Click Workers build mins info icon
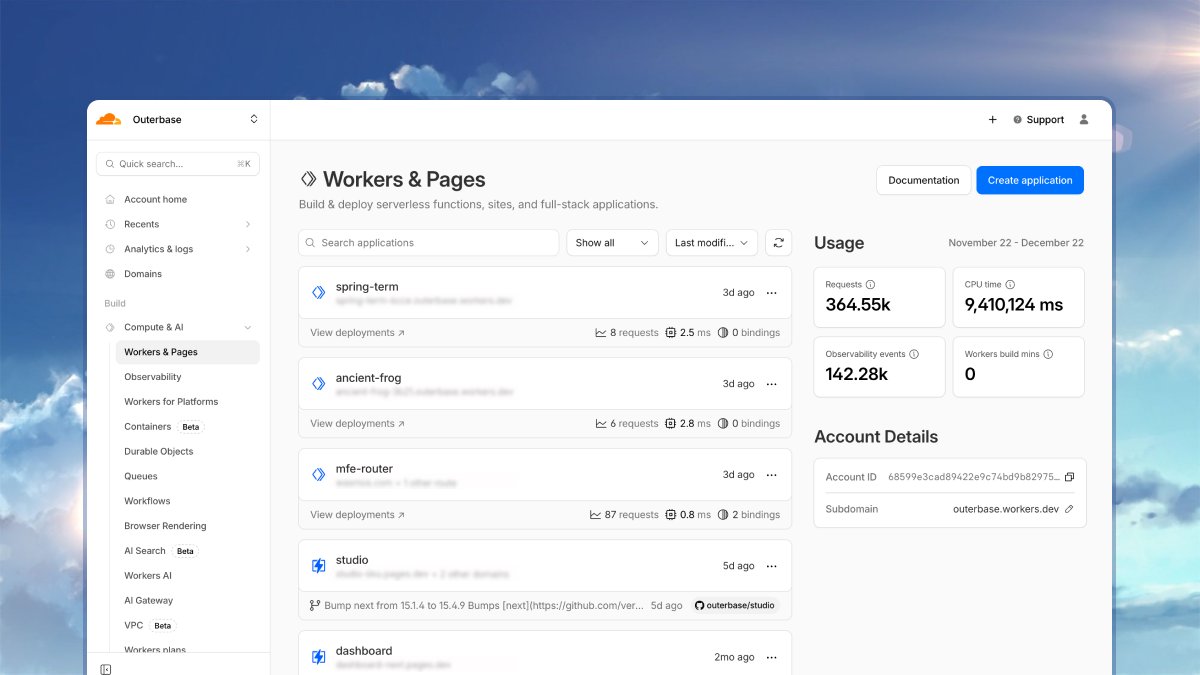This screenshot has height=675, width=1200. click(1048, 354)
